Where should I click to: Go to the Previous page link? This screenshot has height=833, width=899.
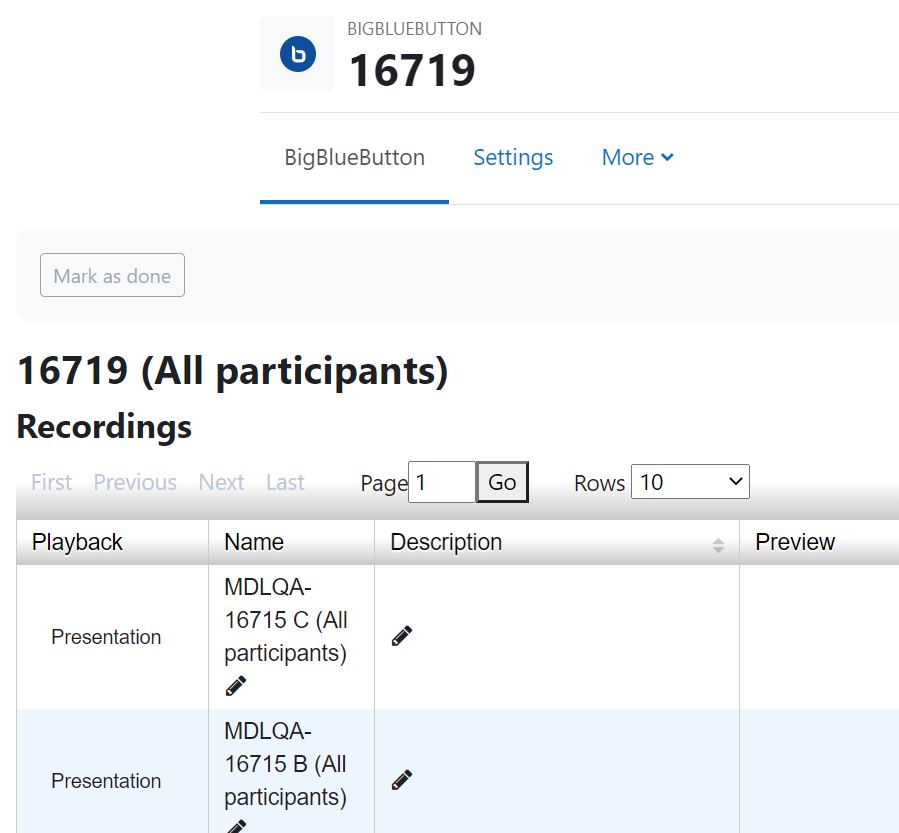(x=135, y=482)
